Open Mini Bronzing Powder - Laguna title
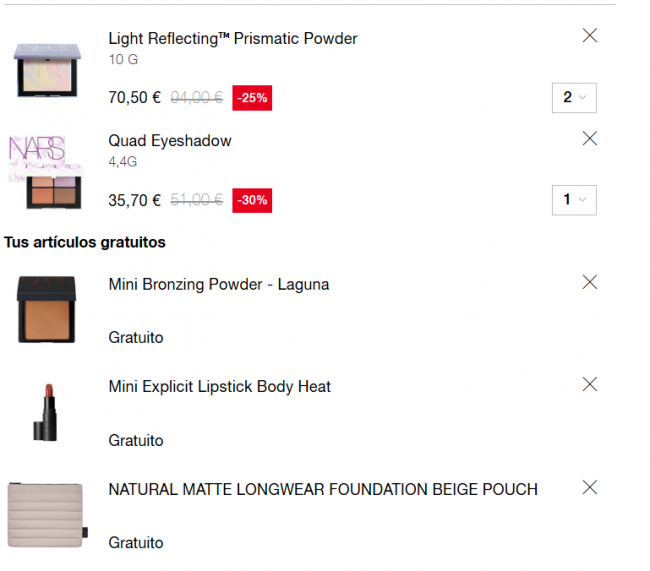The height and width of the screenshot is (571, 650). [x=218, y=284]
